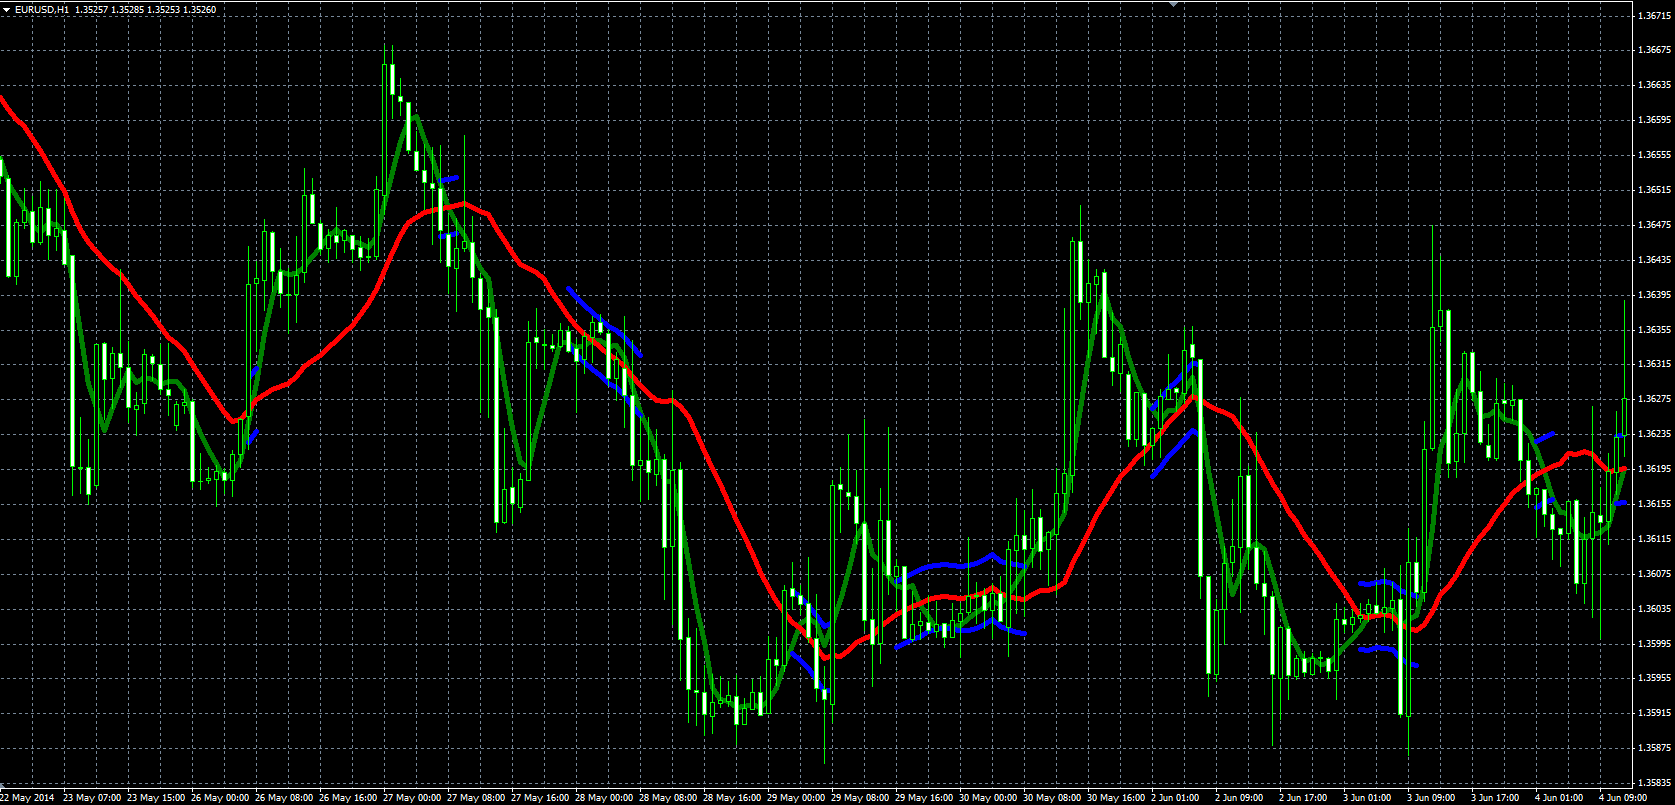
Task: Click the 23 May 07:00 time label
Action: click(92, 798)
